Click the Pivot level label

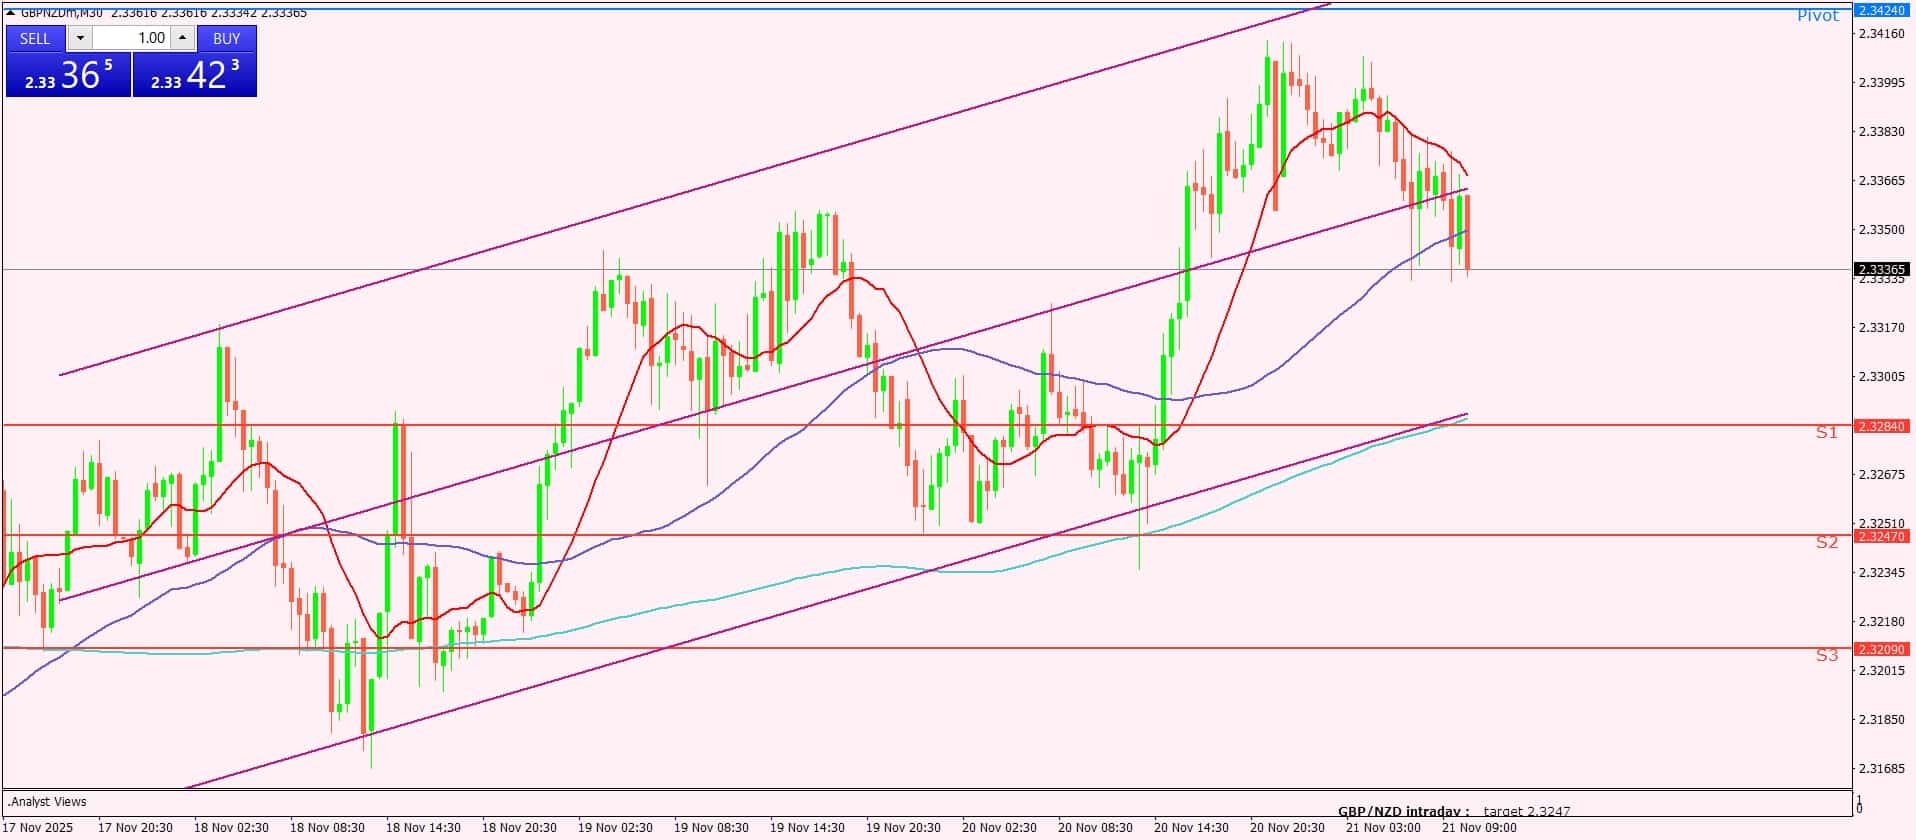[x=1818, y=15]
